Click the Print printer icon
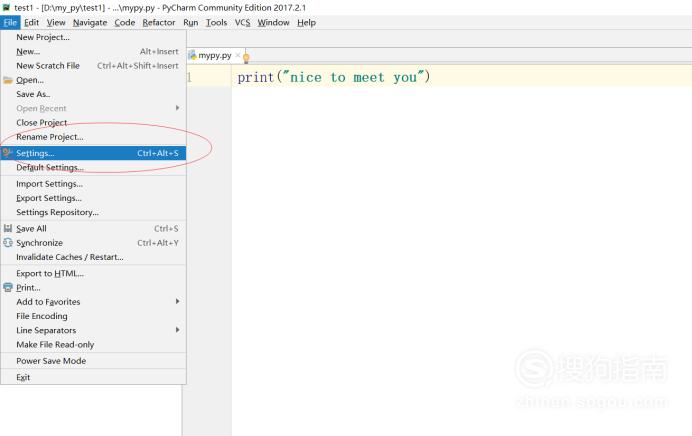This screenshot has width=692, height=436. coord(8,287)
